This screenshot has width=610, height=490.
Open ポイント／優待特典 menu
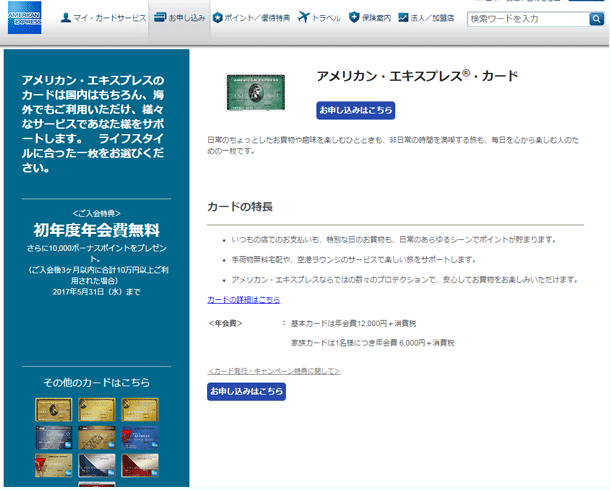coord(252,18)
